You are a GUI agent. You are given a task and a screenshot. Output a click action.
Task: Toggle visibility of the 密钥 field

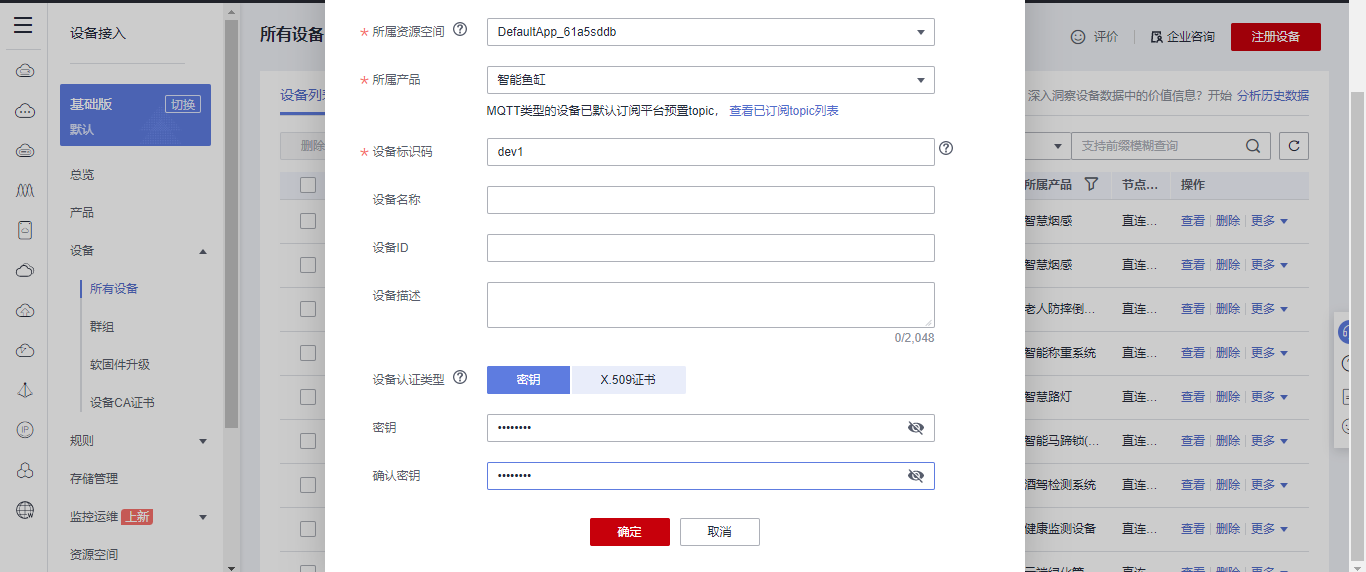(915, 428)
